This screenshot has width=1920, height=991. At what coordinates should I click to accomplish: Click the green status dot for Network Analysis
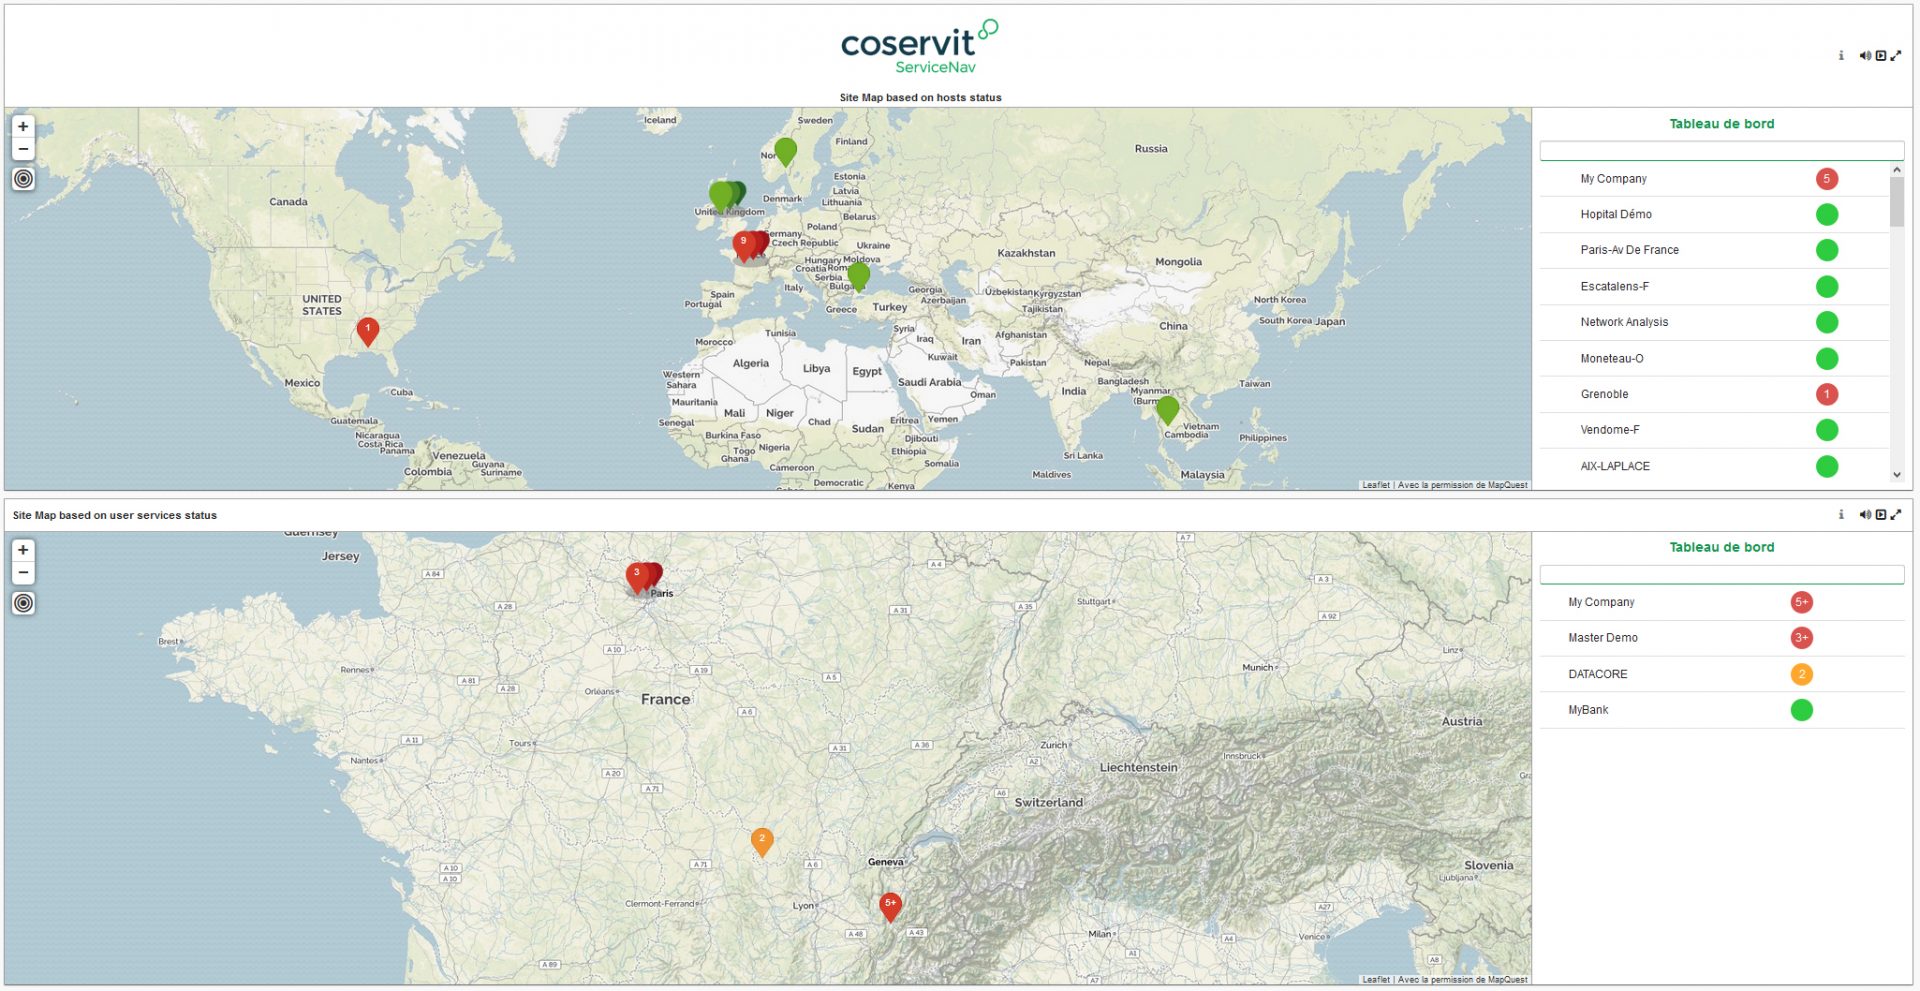tap(1827, 322)
